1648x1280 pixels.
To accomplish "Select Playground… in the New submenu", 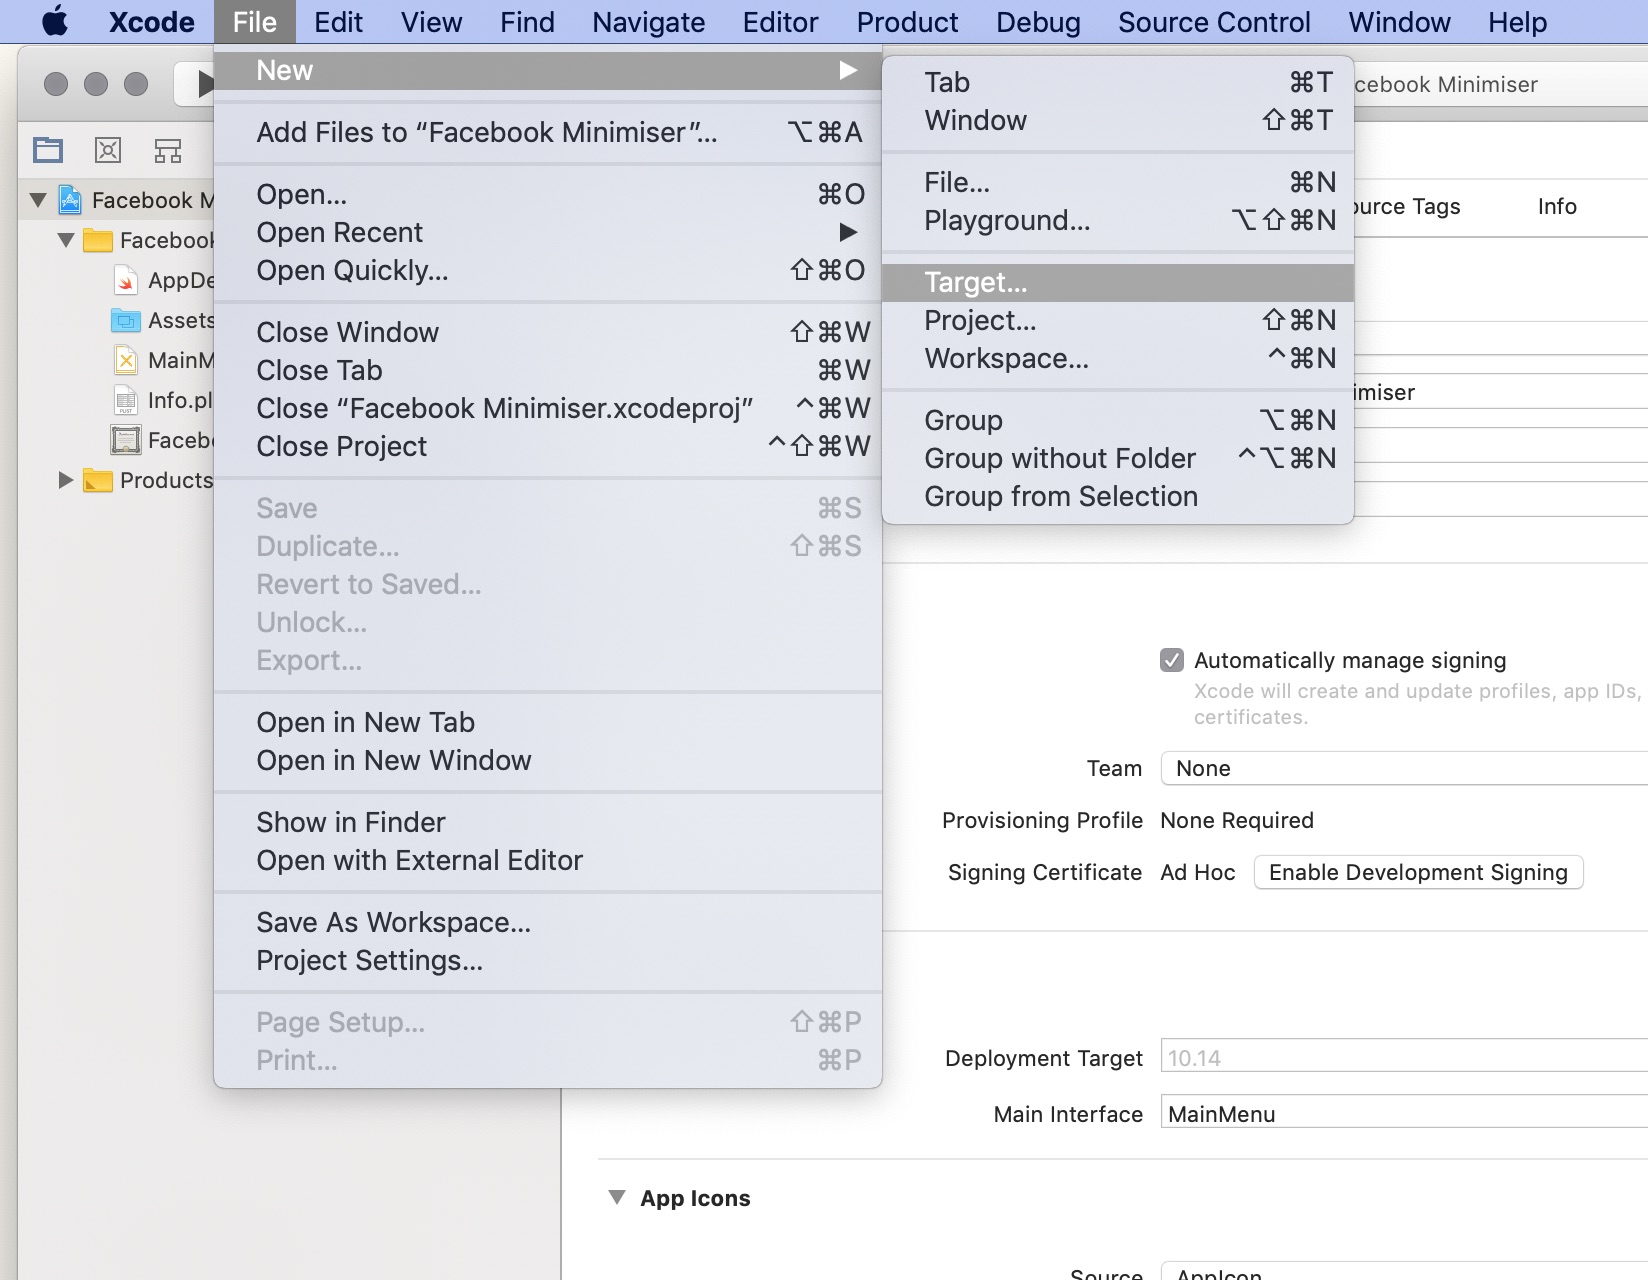I will coord(1118,220).
